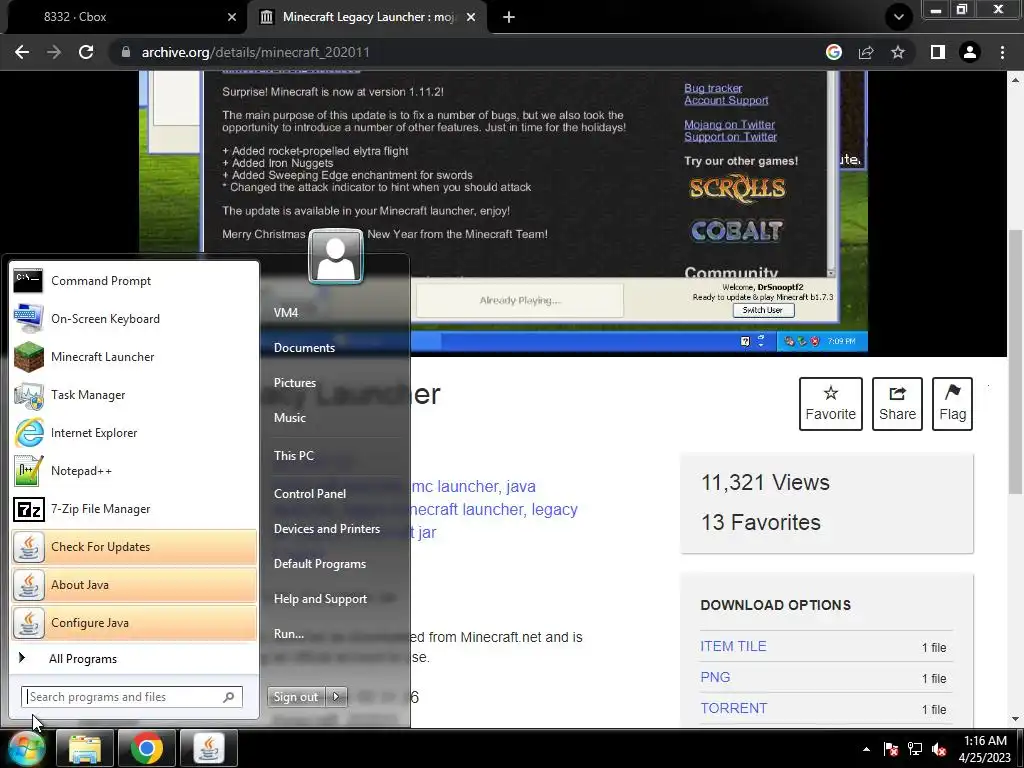1024x768 pixels.
Task: Click the Windows Start orb
Action: point(26,748)
